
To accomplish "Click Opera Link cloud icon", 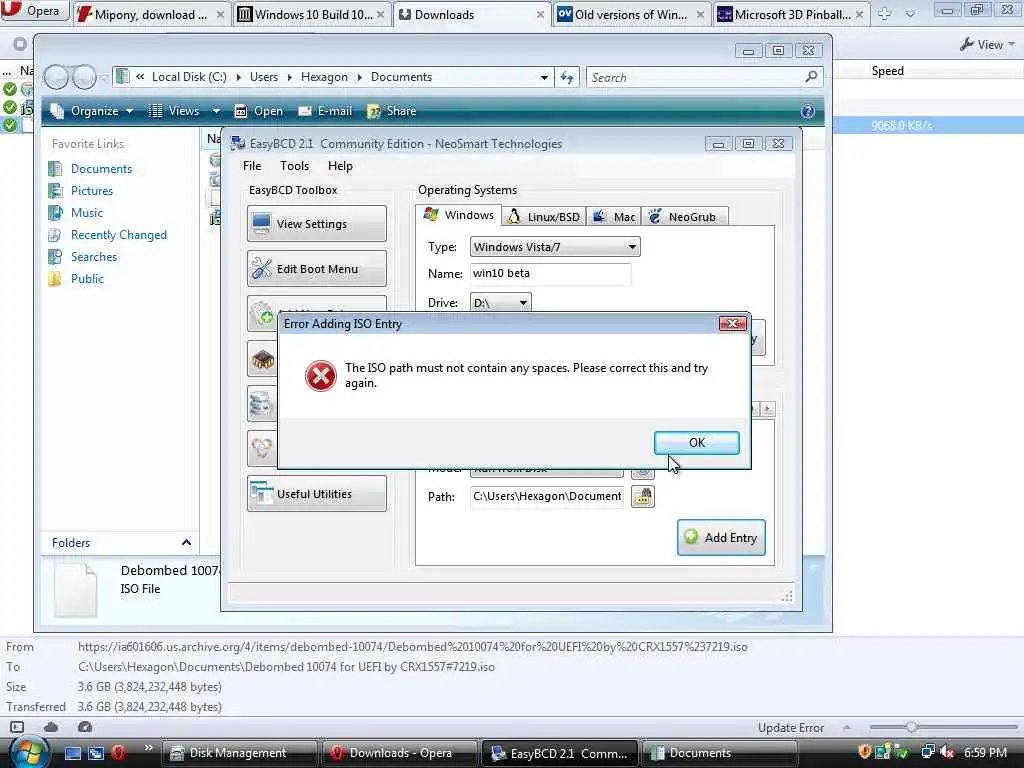I will 51,727.
